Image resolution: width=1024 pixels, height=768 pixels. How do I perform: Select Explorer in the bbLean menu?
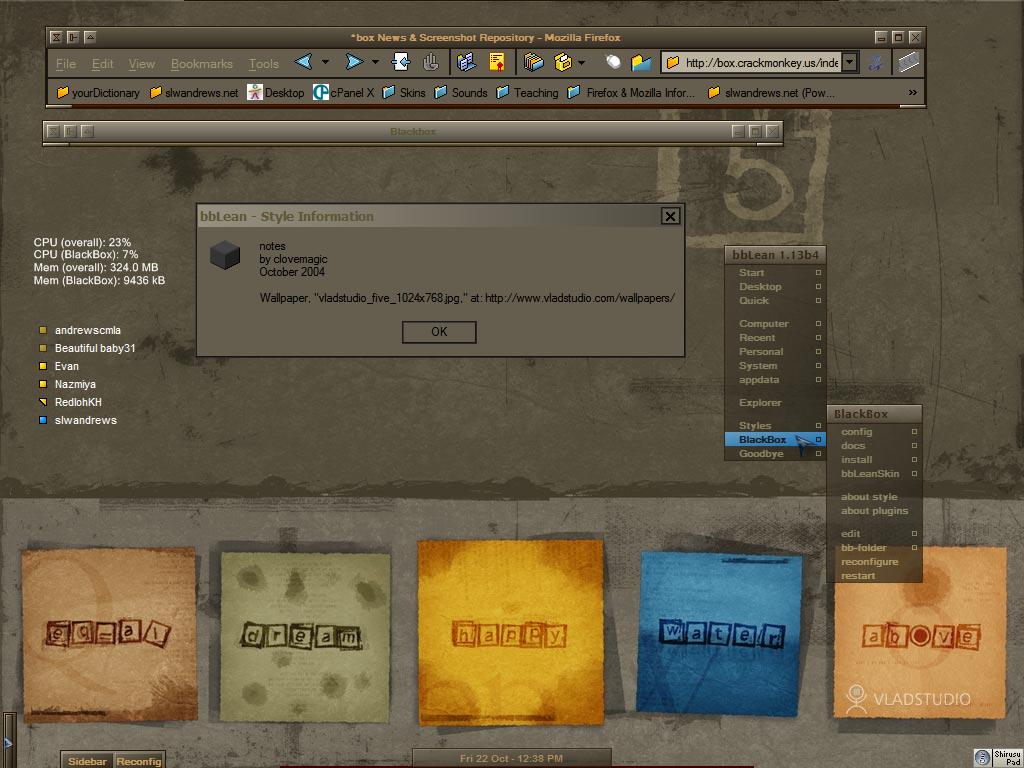pos(775,402)
